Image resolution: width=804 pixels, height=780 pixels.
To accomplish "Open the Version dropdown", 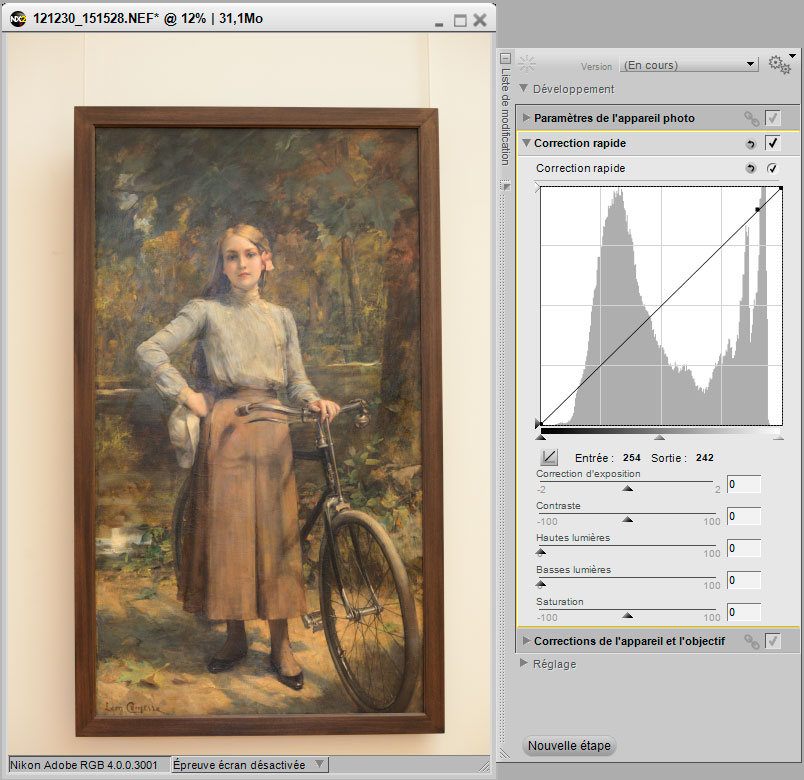I will click(x=689, y=65).
